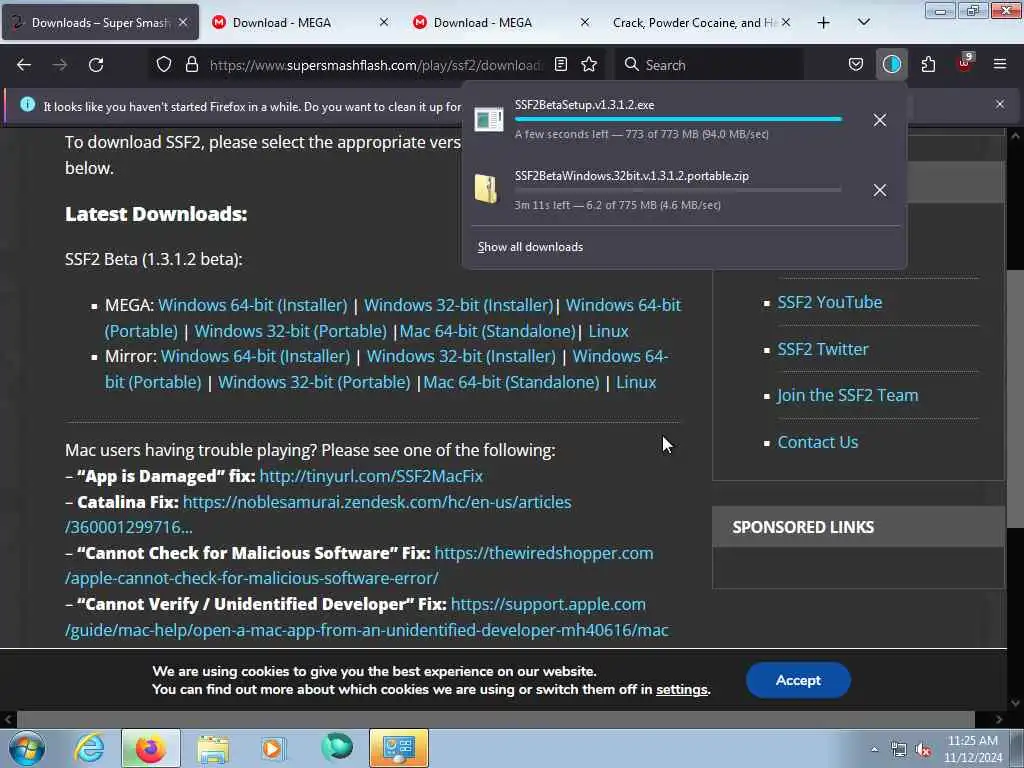Cancel the SSF2BetaWindows.32bit portable zip download
The image size is (1024, 768).
point(880,190)
